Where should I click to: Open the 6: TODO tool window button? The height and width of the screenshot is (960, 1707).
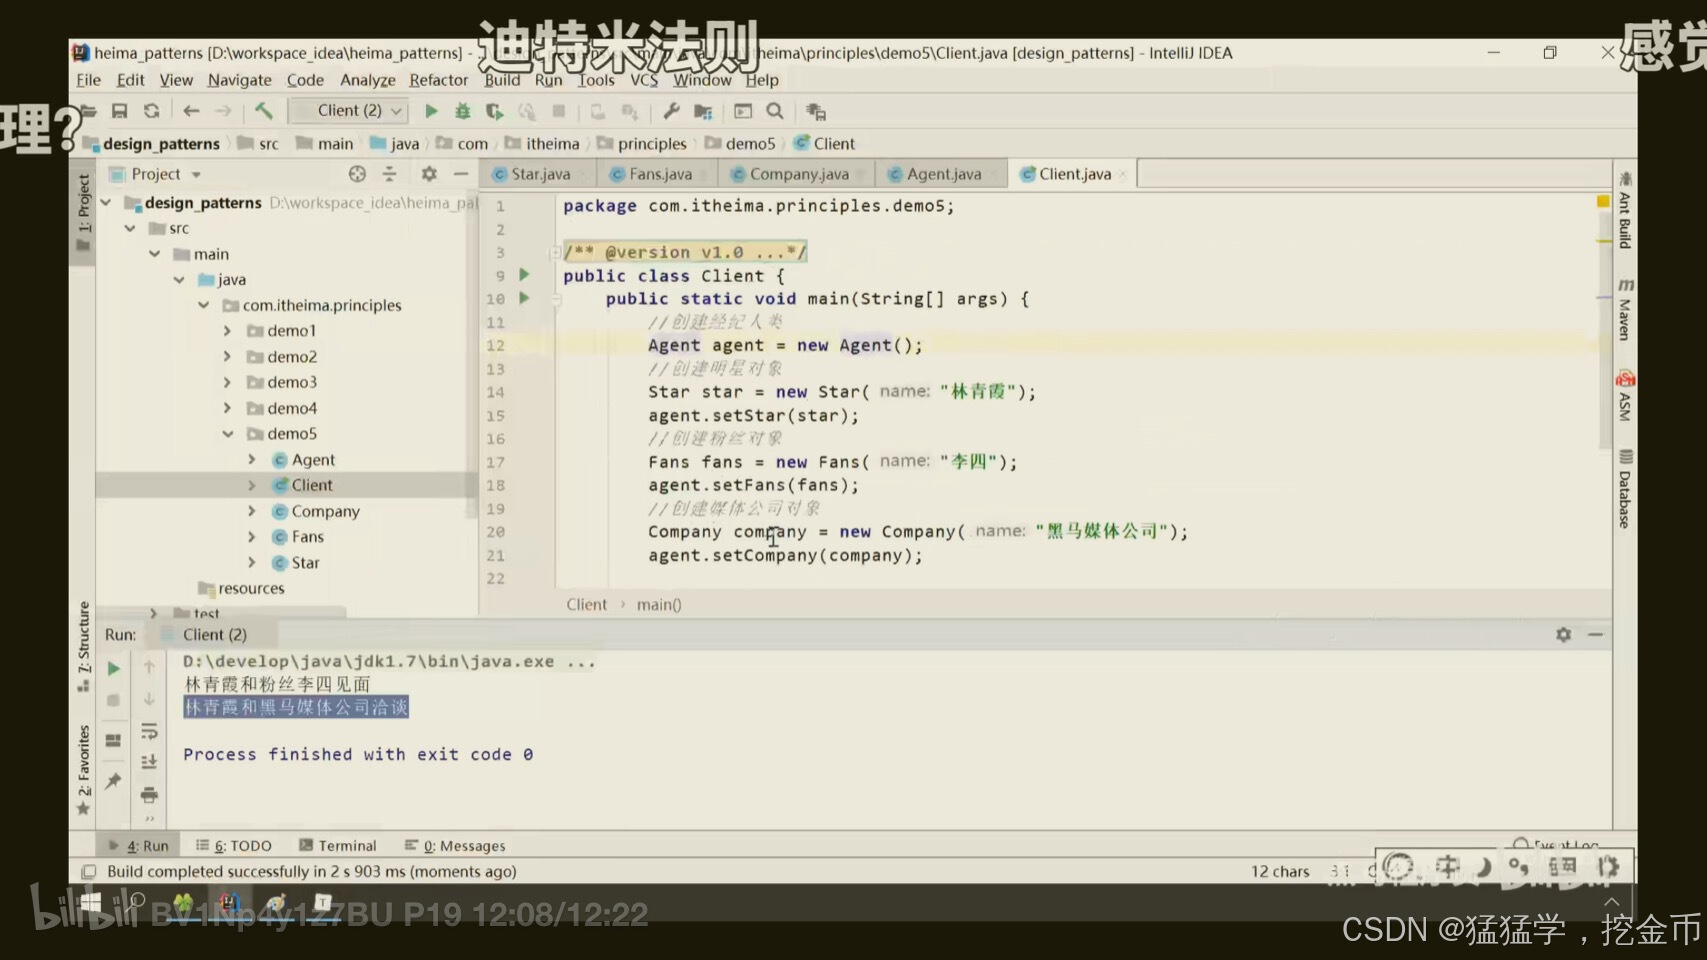pyautogui.click(x=234, y=846)
